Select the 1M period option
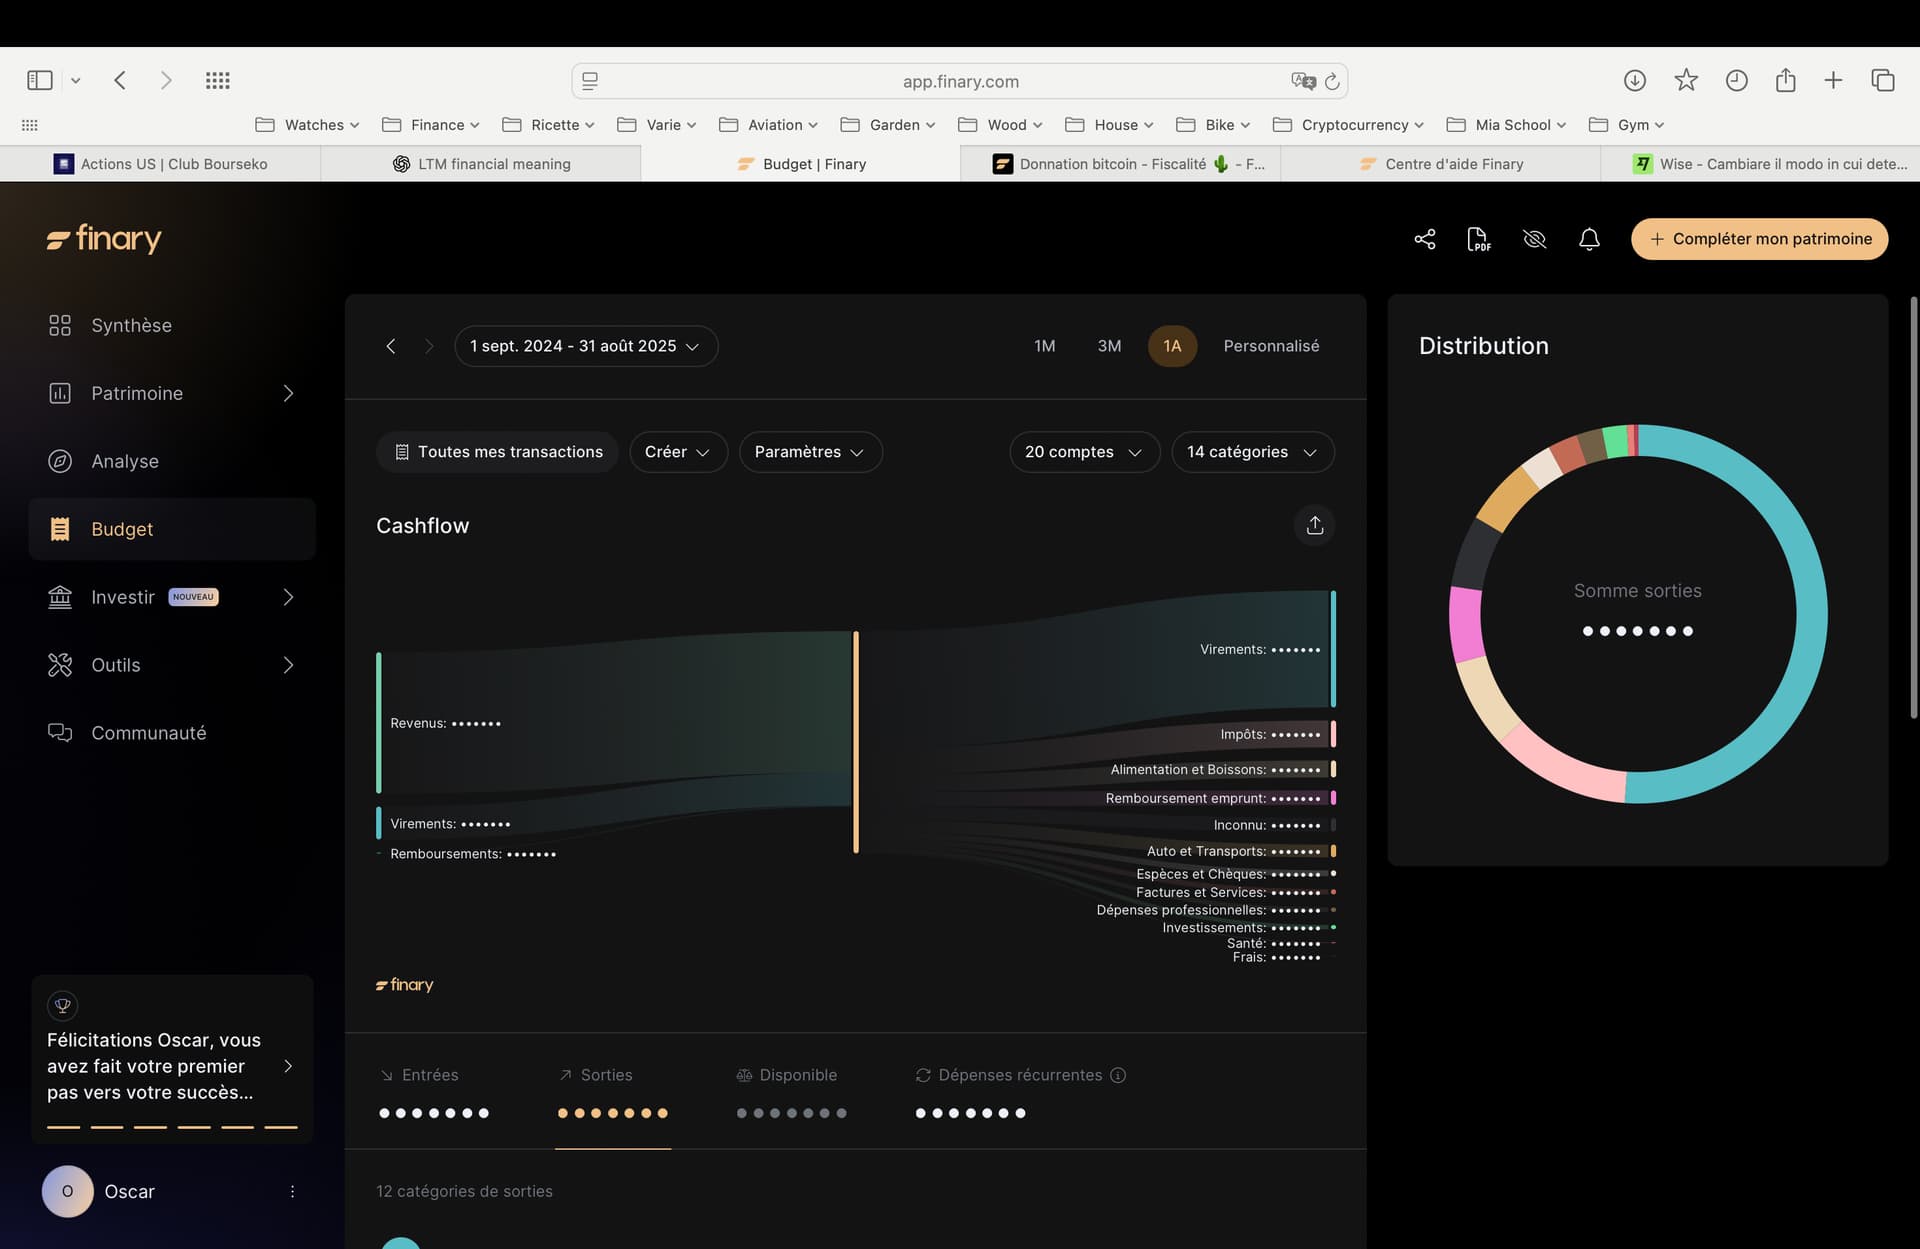The width and height of the screenshot is (1920, 1249). point(1044,346)
